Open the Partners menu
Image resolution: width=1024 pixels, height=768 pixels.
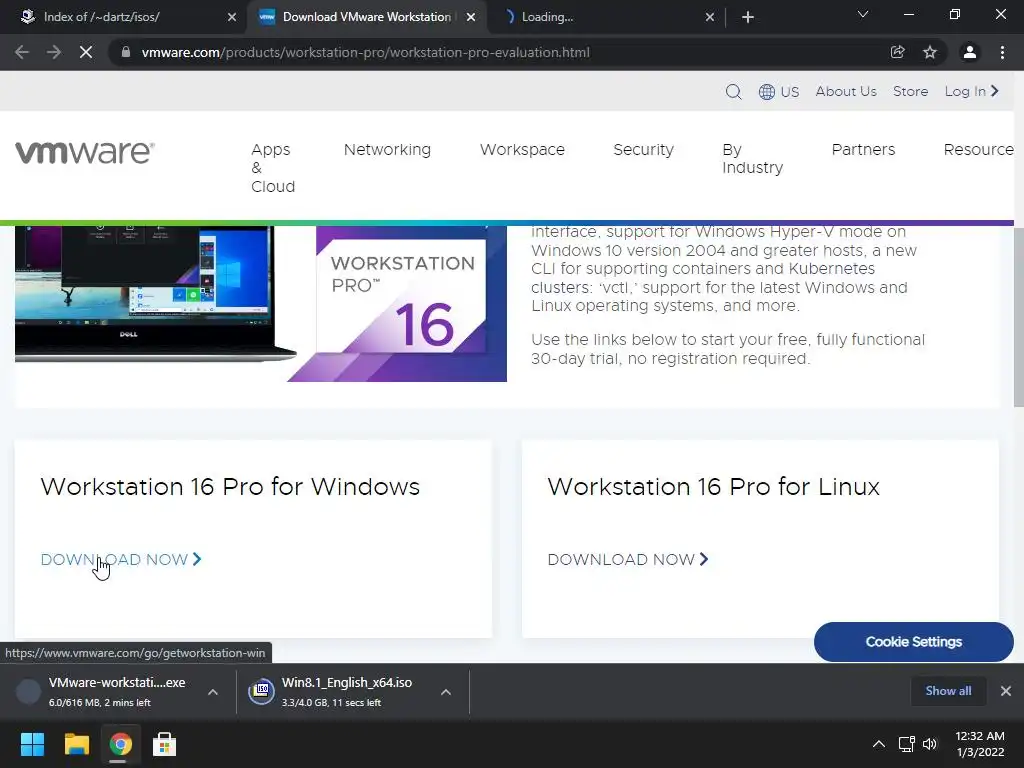click(863, 150)
